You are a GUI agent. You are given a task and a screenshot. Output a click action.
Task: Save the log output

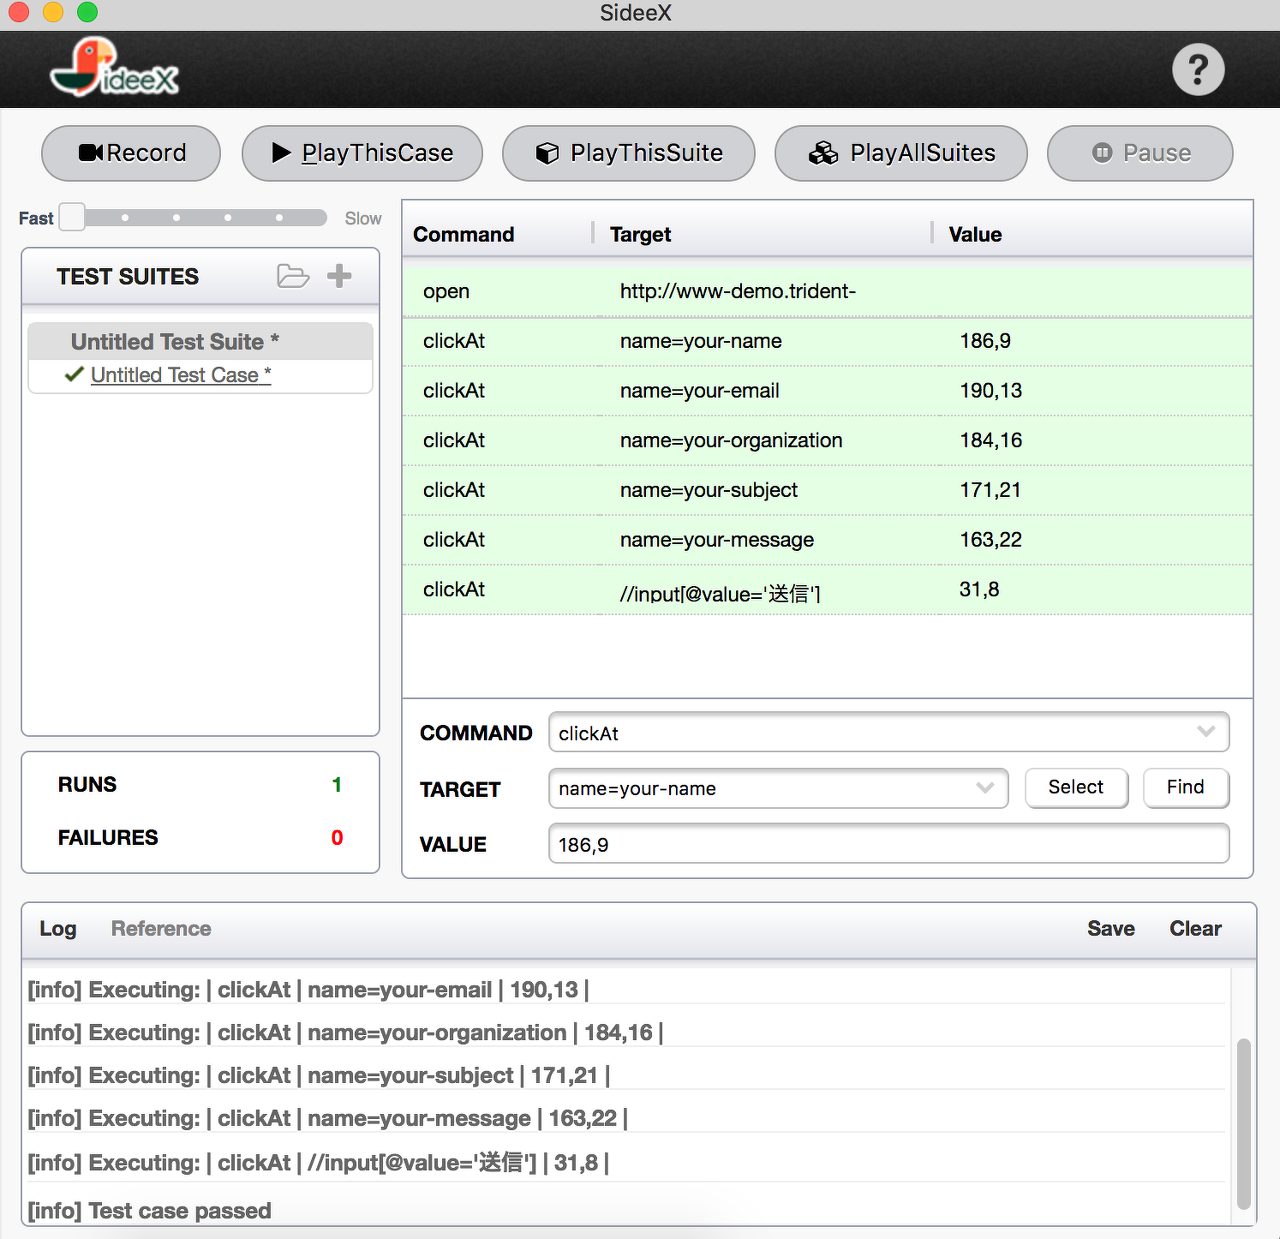pos(1110,929)
